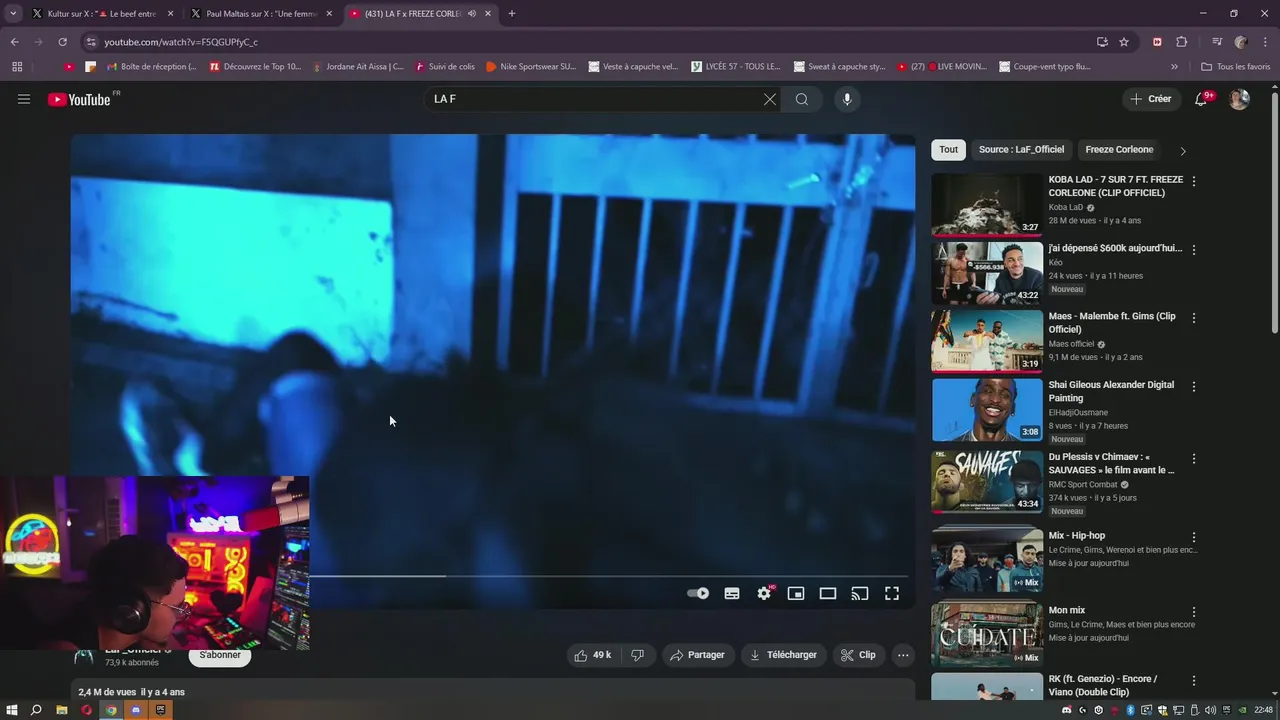Open options for Shai Gileous Alexander video
Viewport: 1280px width, 720px height.
coord(1193,386)
